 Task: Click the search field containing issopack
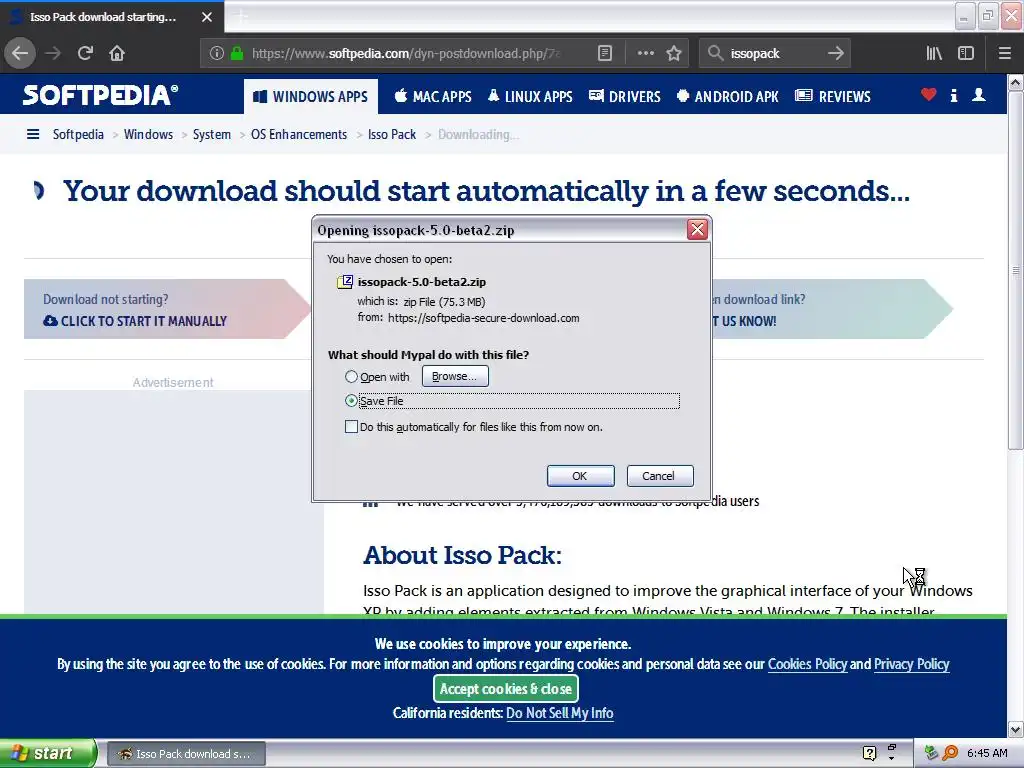[774, 54]
